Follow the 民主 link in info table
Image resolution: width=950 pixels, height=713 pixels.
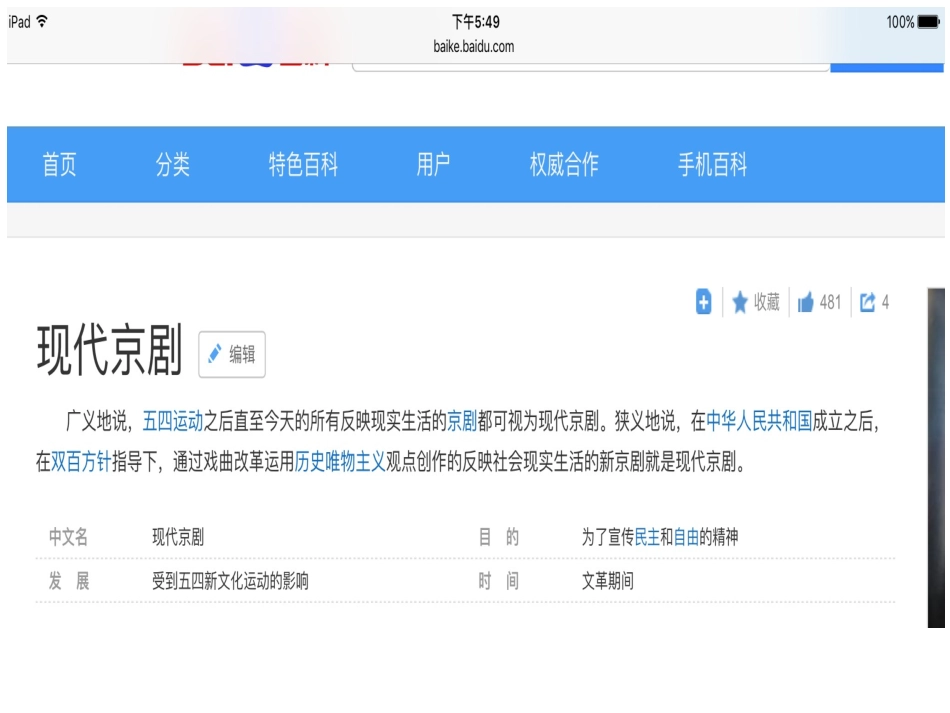coord(646,537)
